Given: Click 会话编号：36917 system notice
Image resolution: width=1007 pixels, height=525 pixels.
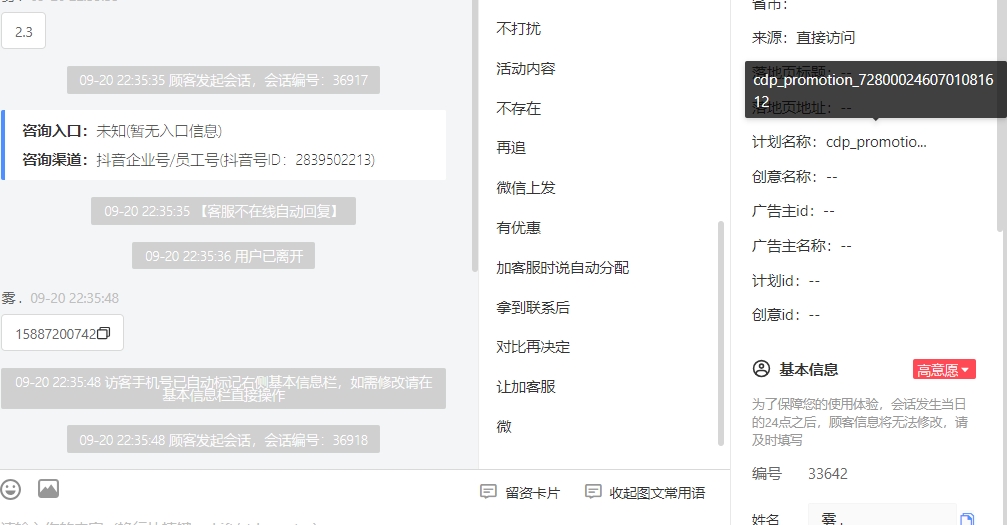Looking at the screenshot, I should [223, 80].
